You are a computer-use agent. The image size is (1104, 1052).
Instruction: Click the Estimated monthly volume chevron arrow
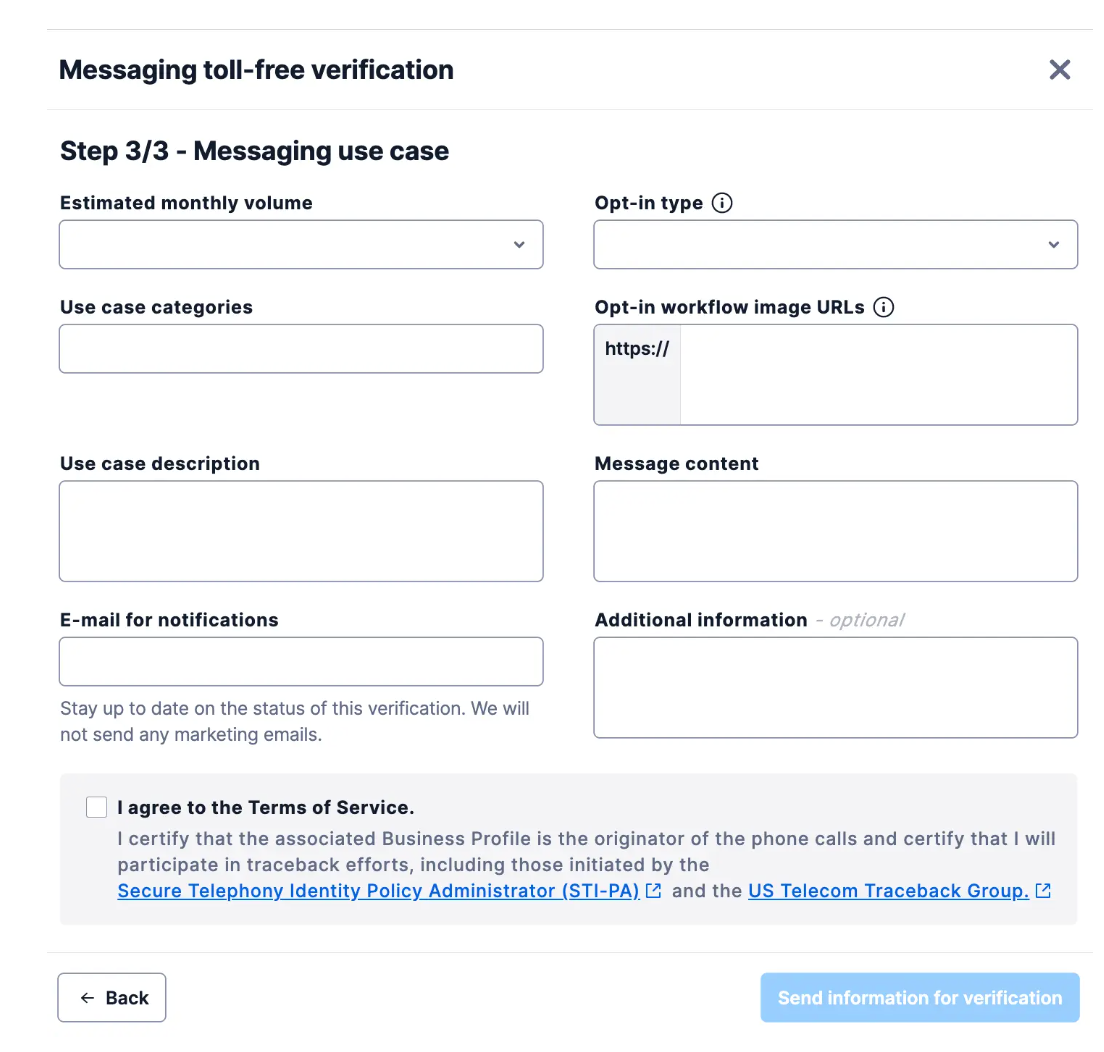(x=519, y=244)
